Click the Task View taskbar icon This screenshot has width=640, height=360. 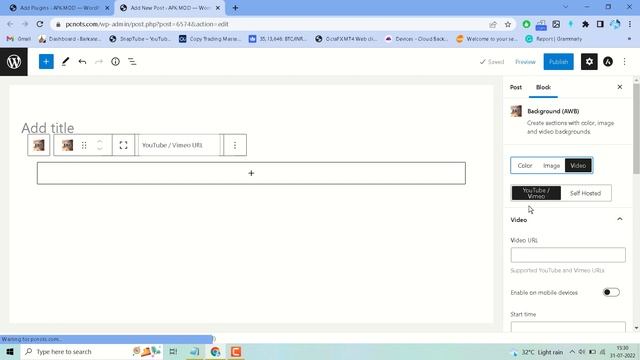click(x=173, y=351)
